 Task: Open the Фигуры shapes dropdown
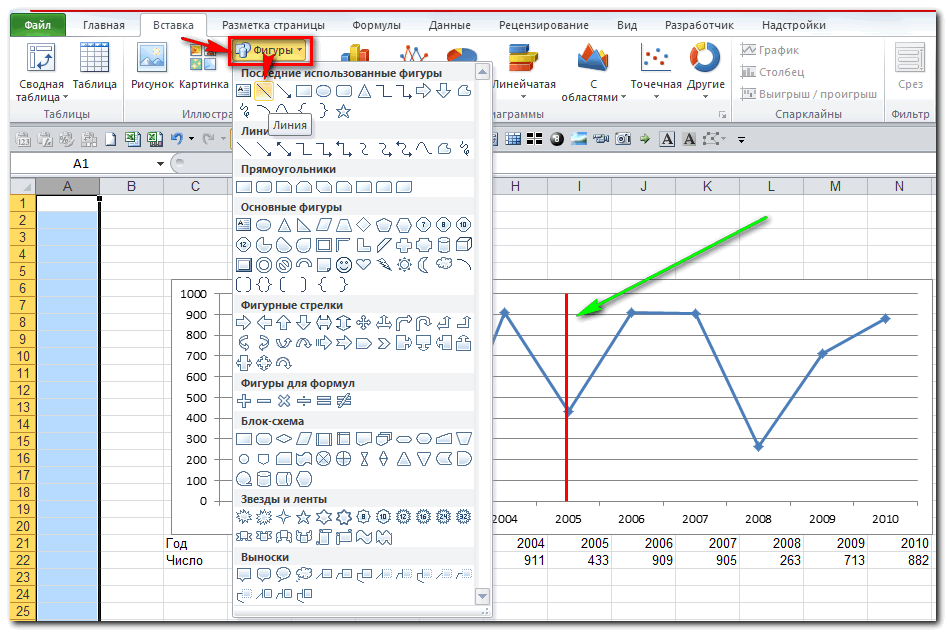coord(271,50)
